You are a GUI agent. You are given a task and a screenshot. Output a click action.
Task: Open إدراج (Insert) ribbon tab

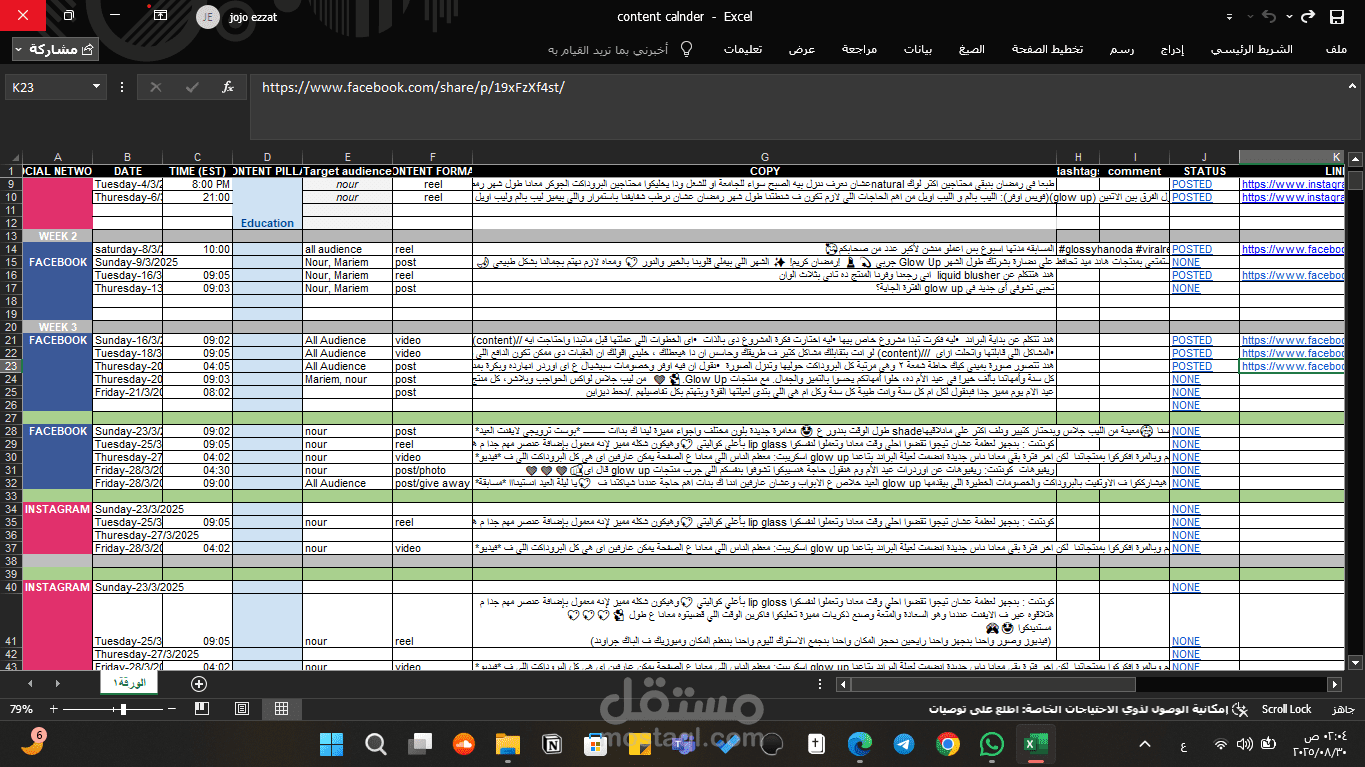1172,49
